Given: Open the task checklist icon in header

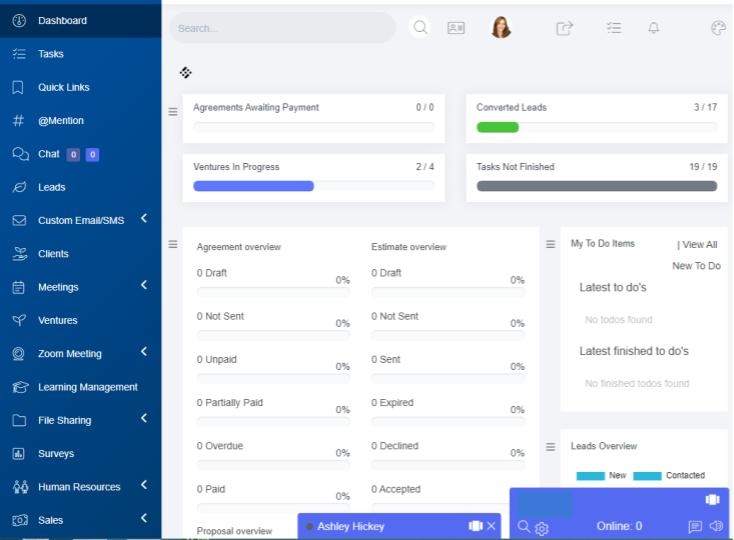Looking at the screenshot, I should click(x=614, y=28).
